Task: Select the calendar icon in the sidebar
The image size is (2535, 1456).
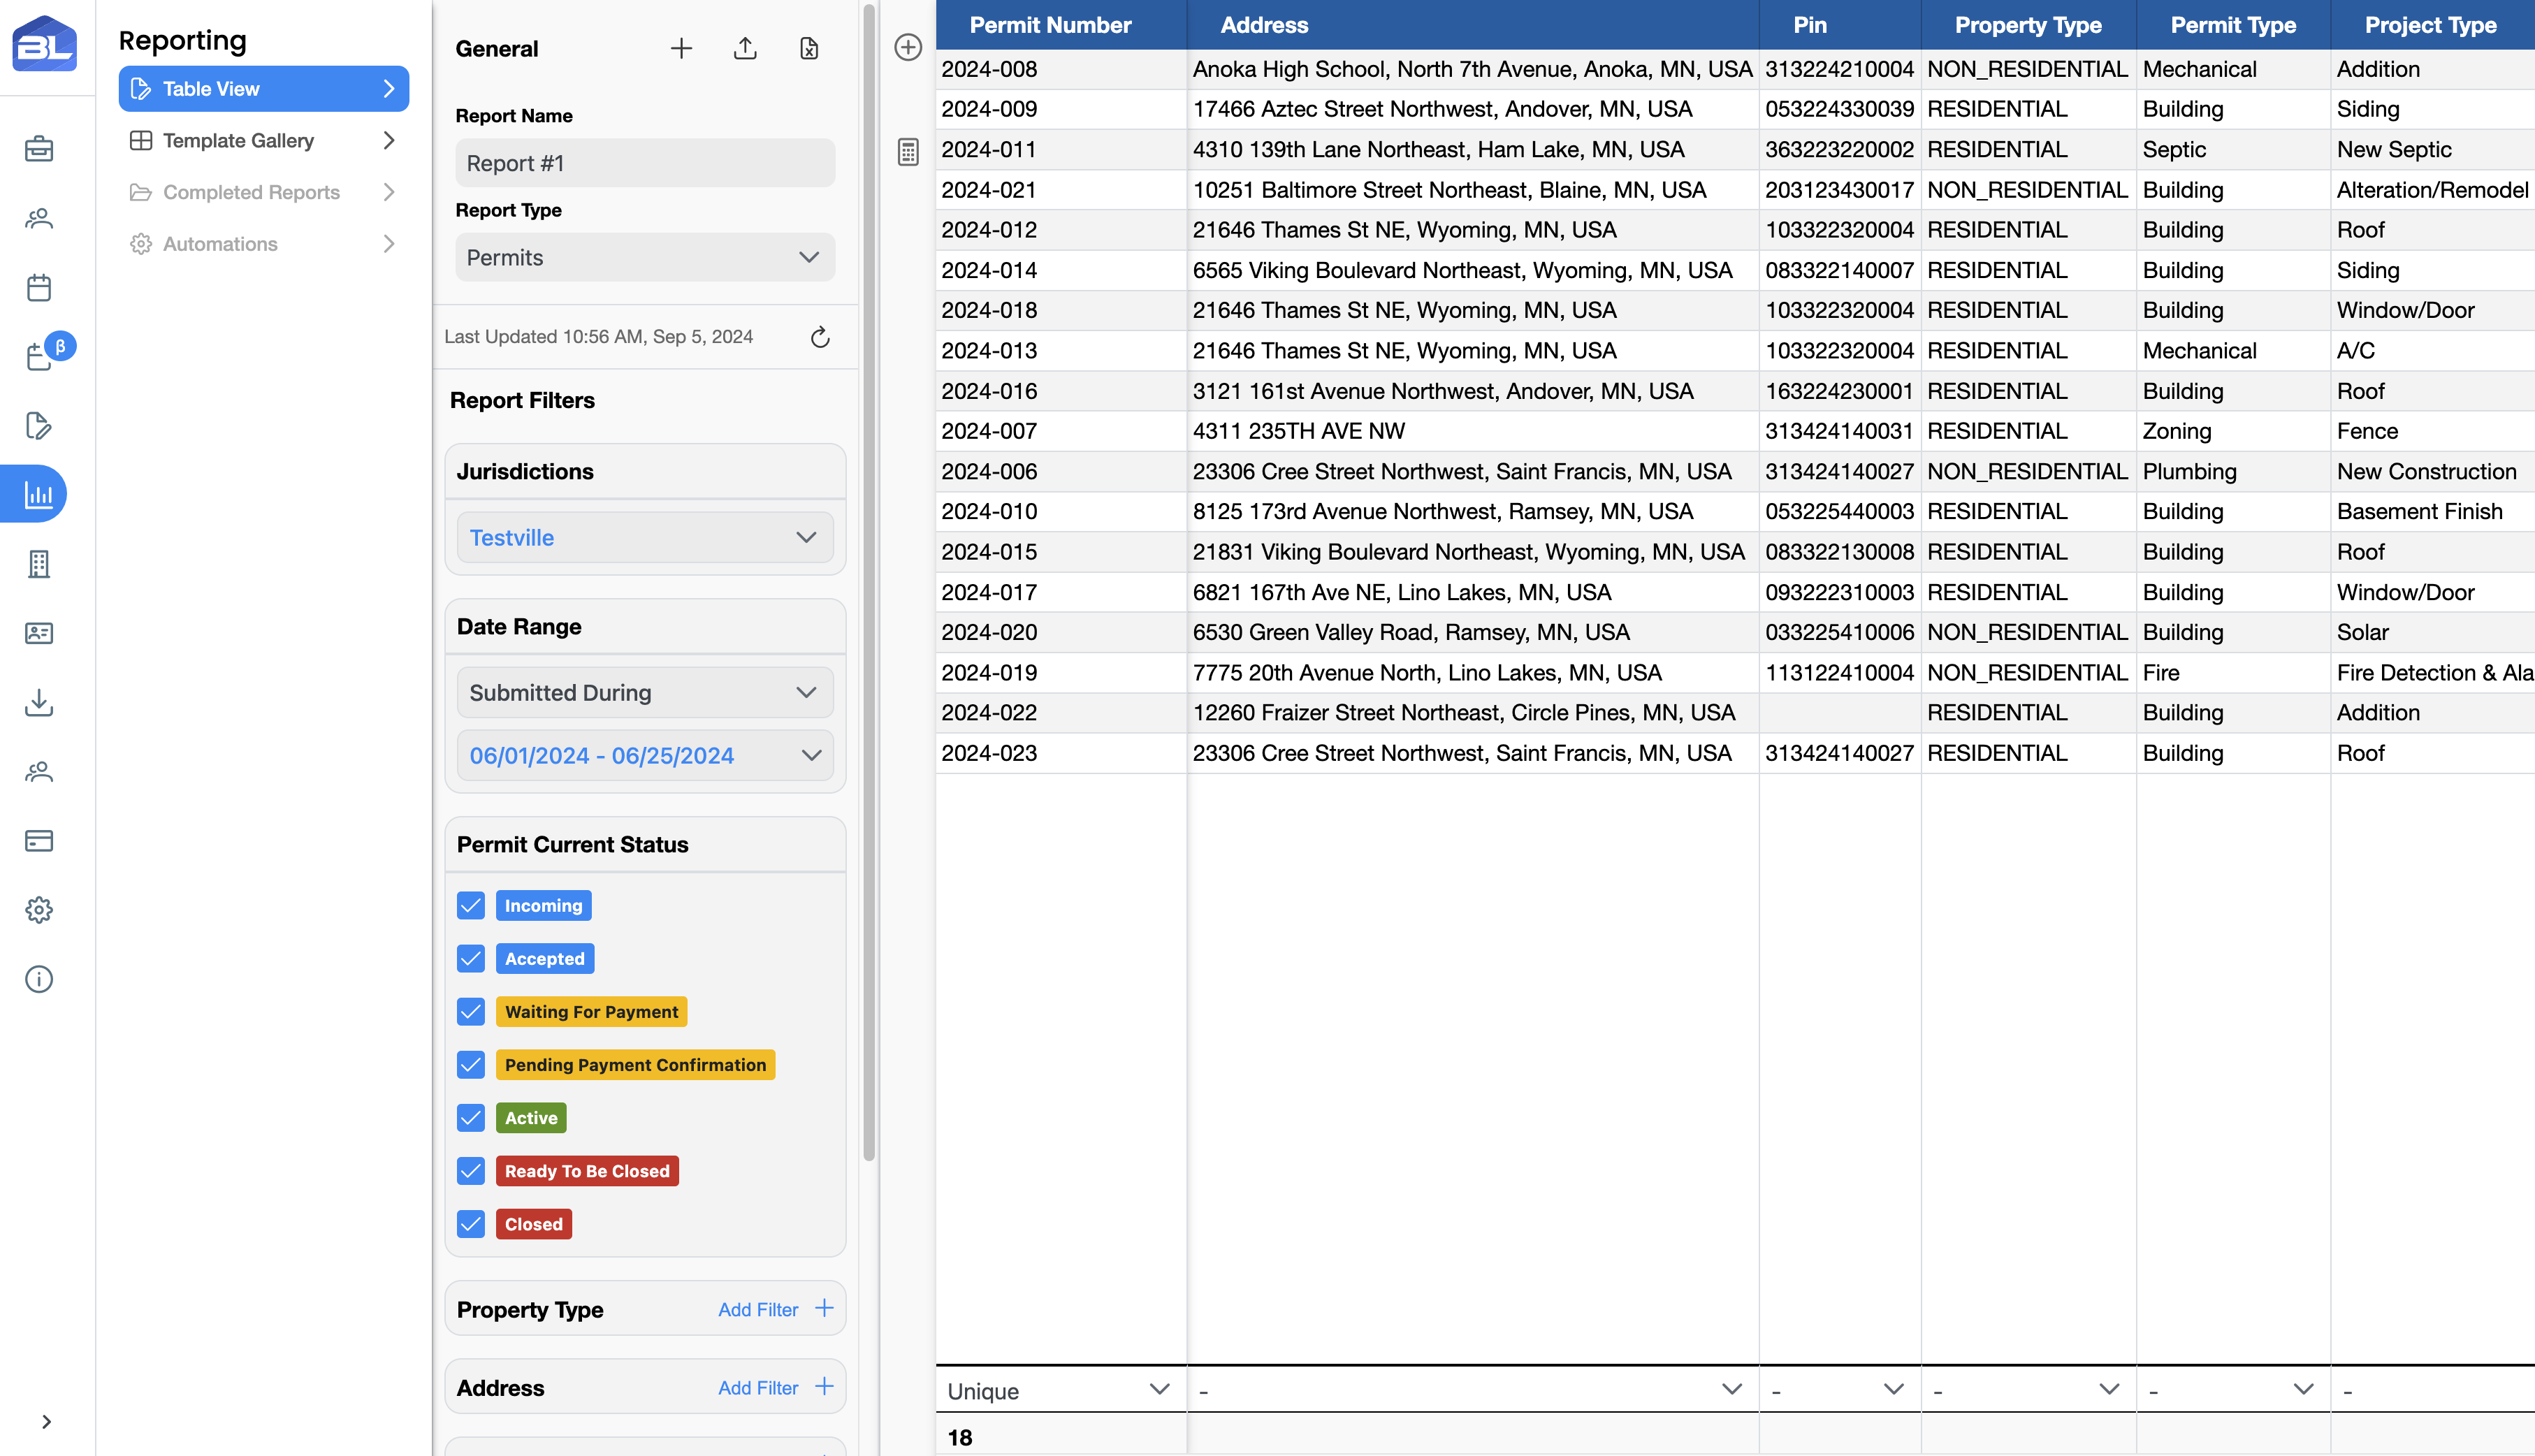Action: click(38, 287)
